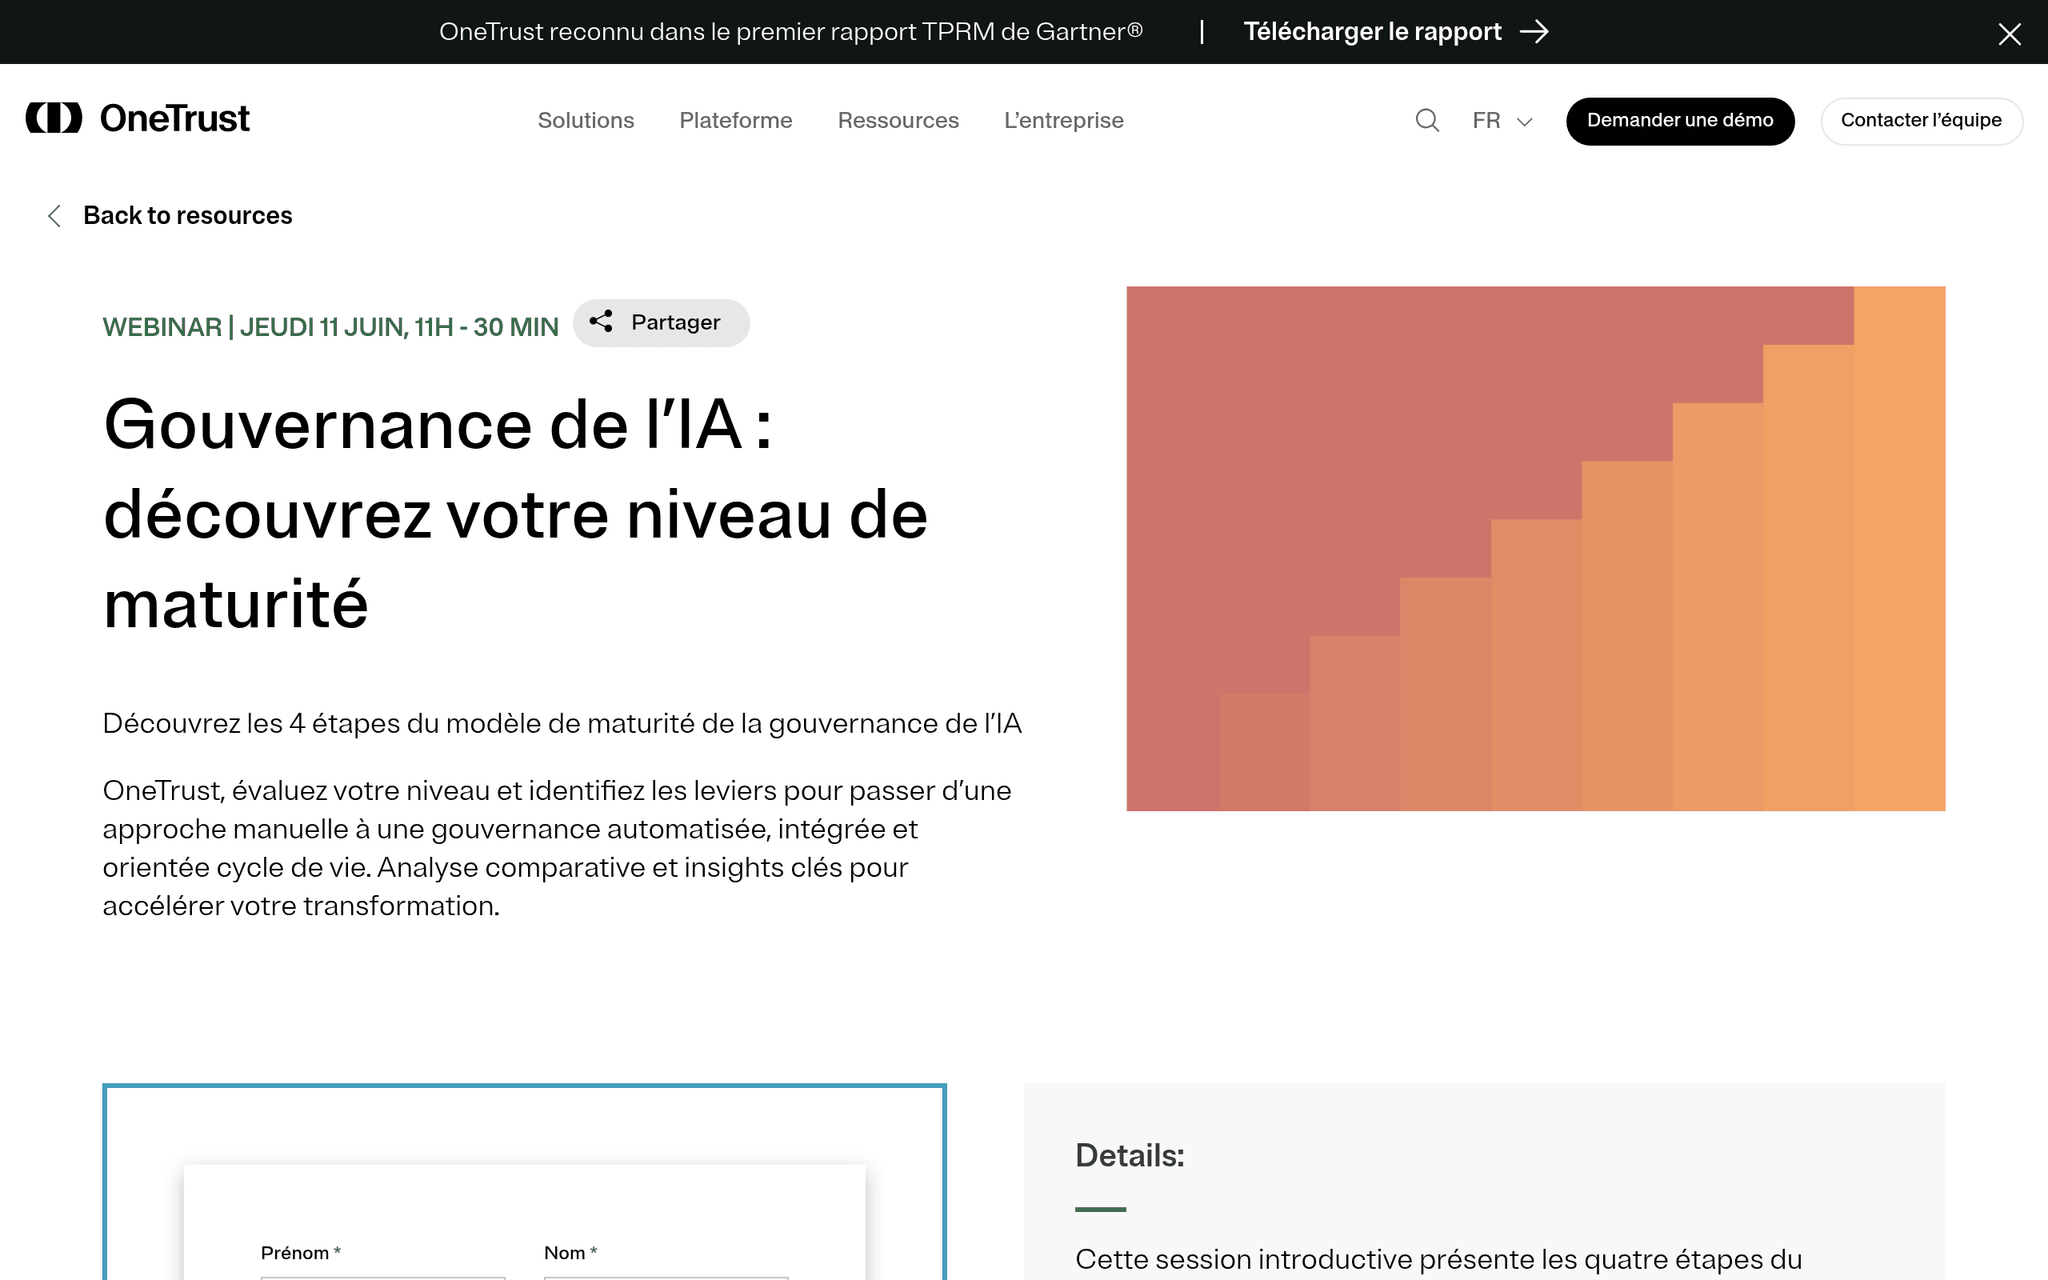Click the Details: heading
Viewport: 2048px width, 1280px height.
point(1130,1156)
